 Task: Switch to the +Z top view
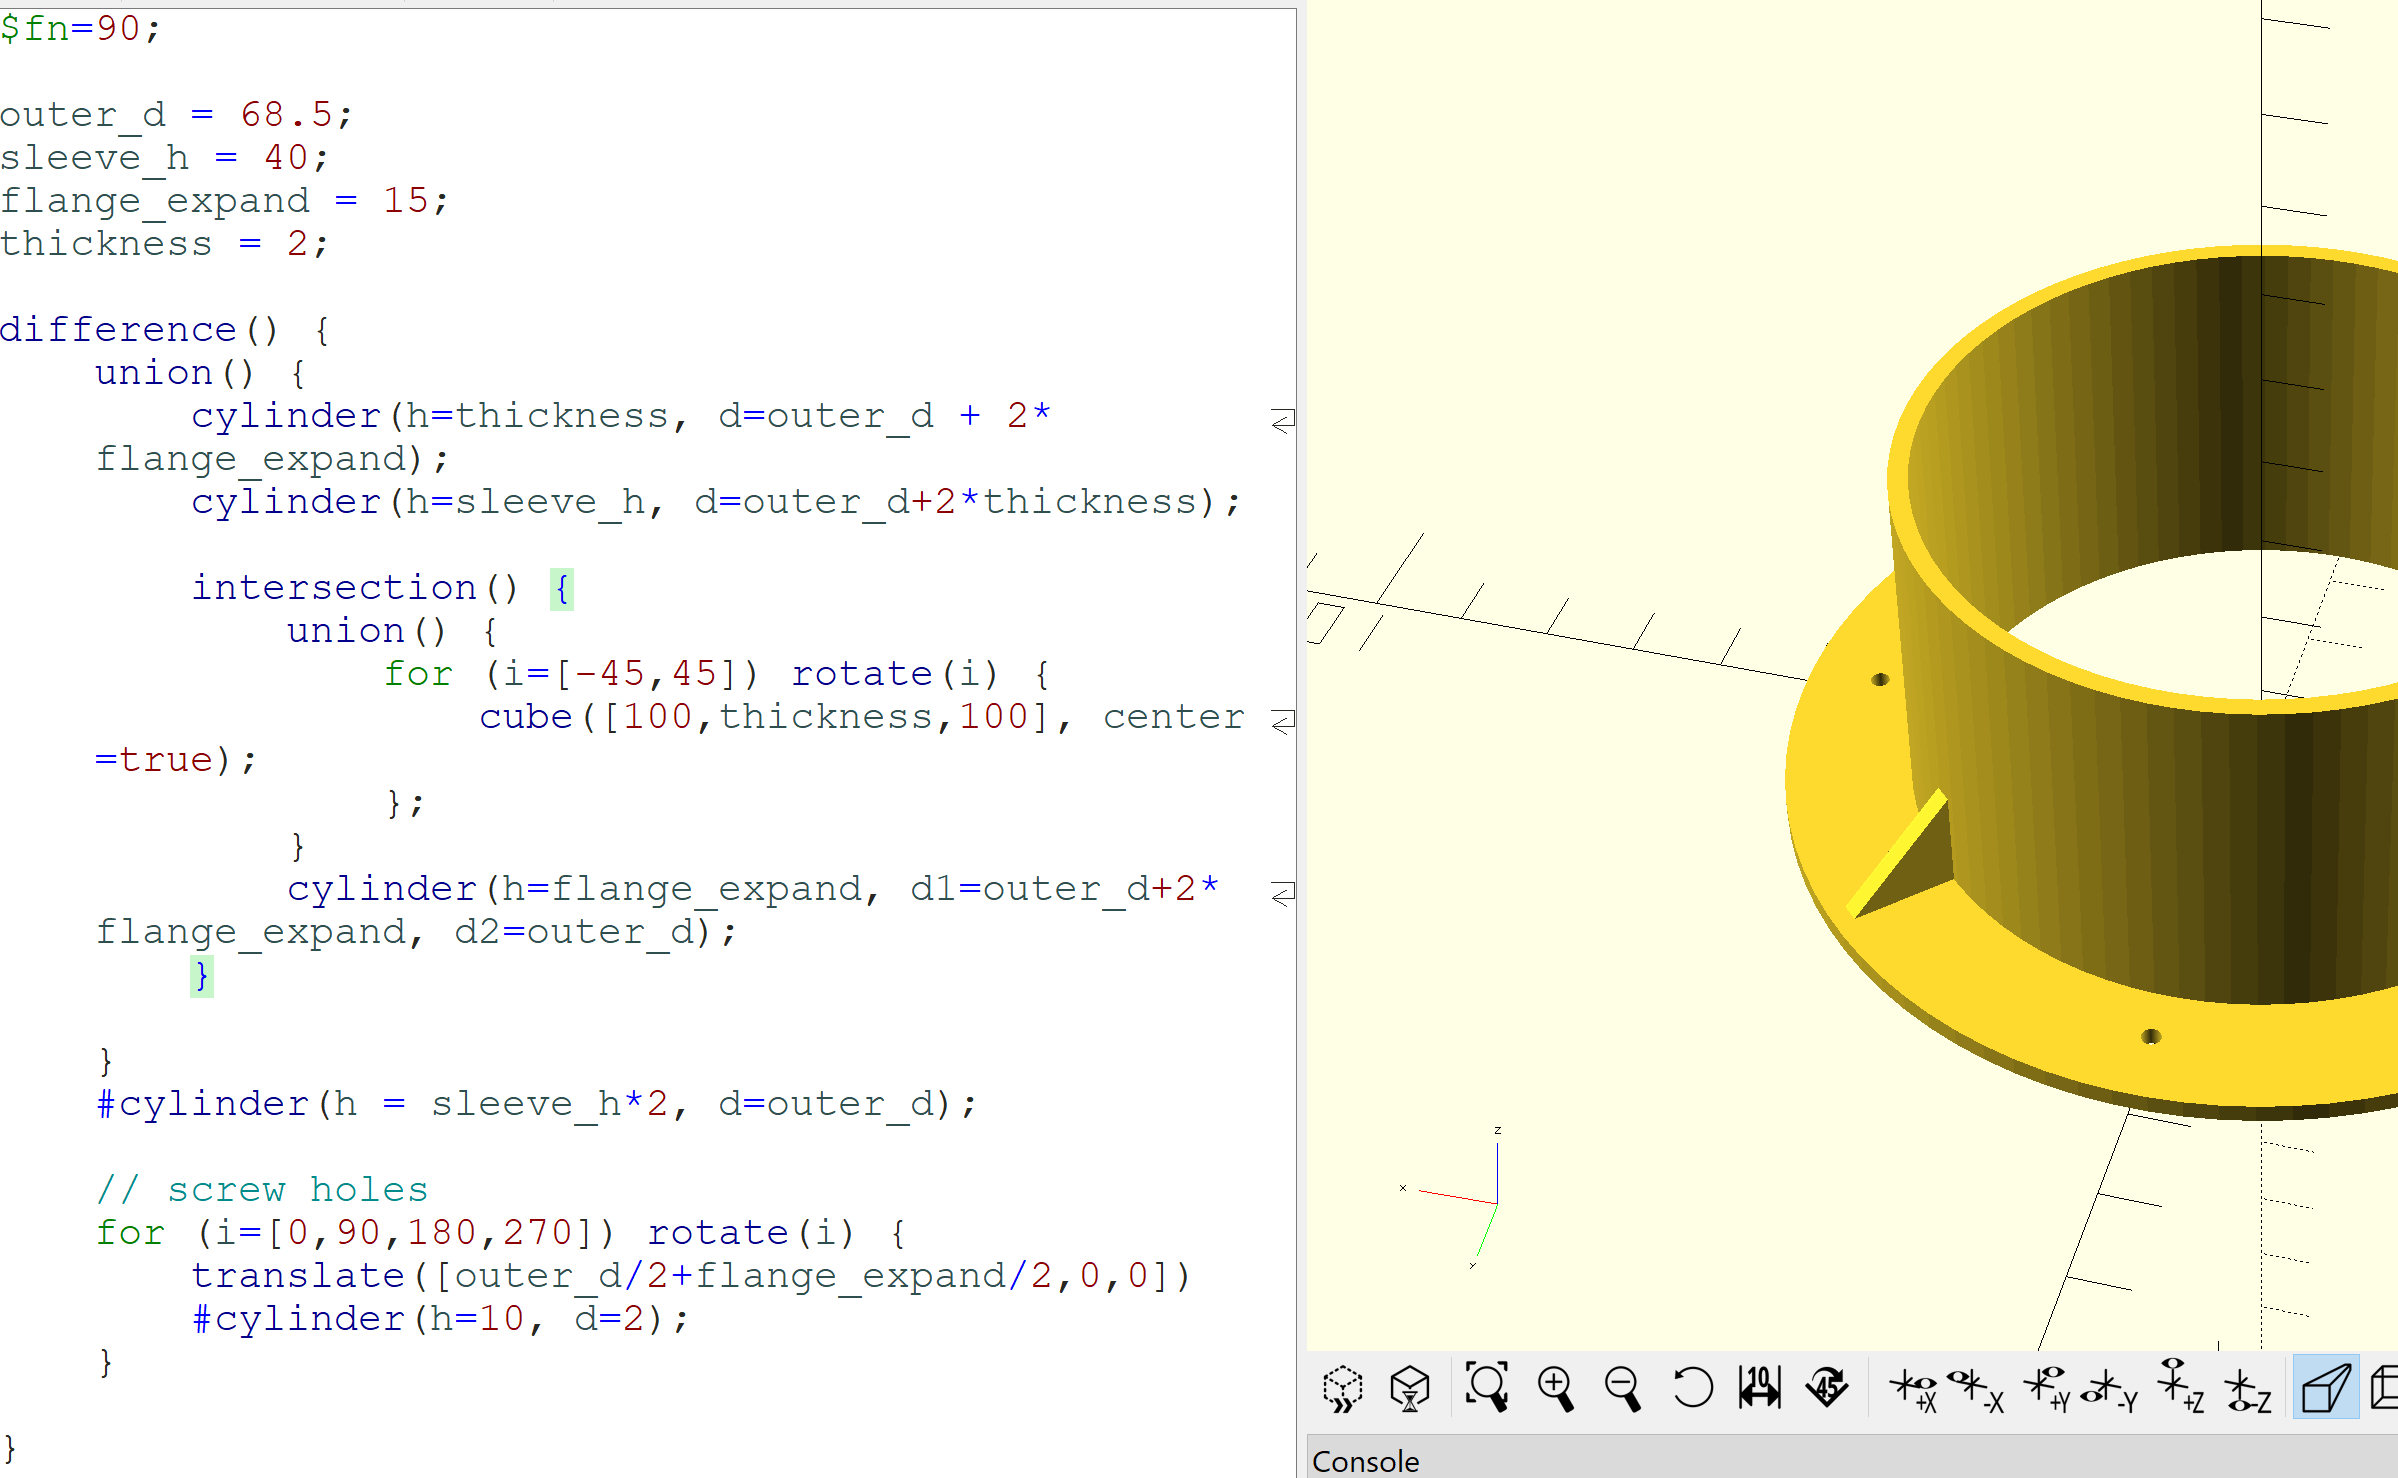2180,1387
